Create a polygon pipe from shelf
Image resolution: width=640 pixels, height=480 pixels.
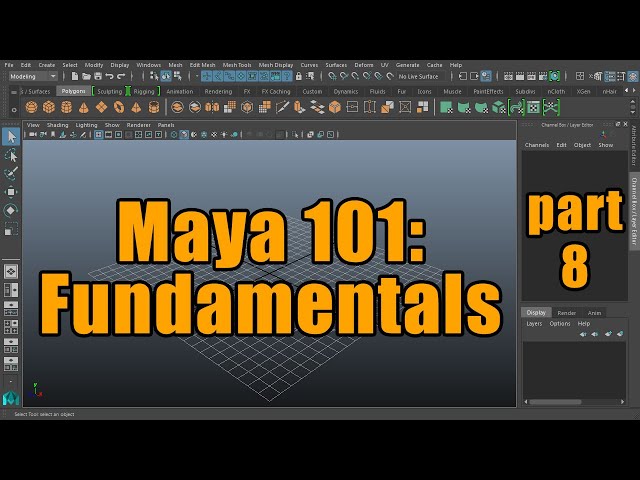coord(154,107)
